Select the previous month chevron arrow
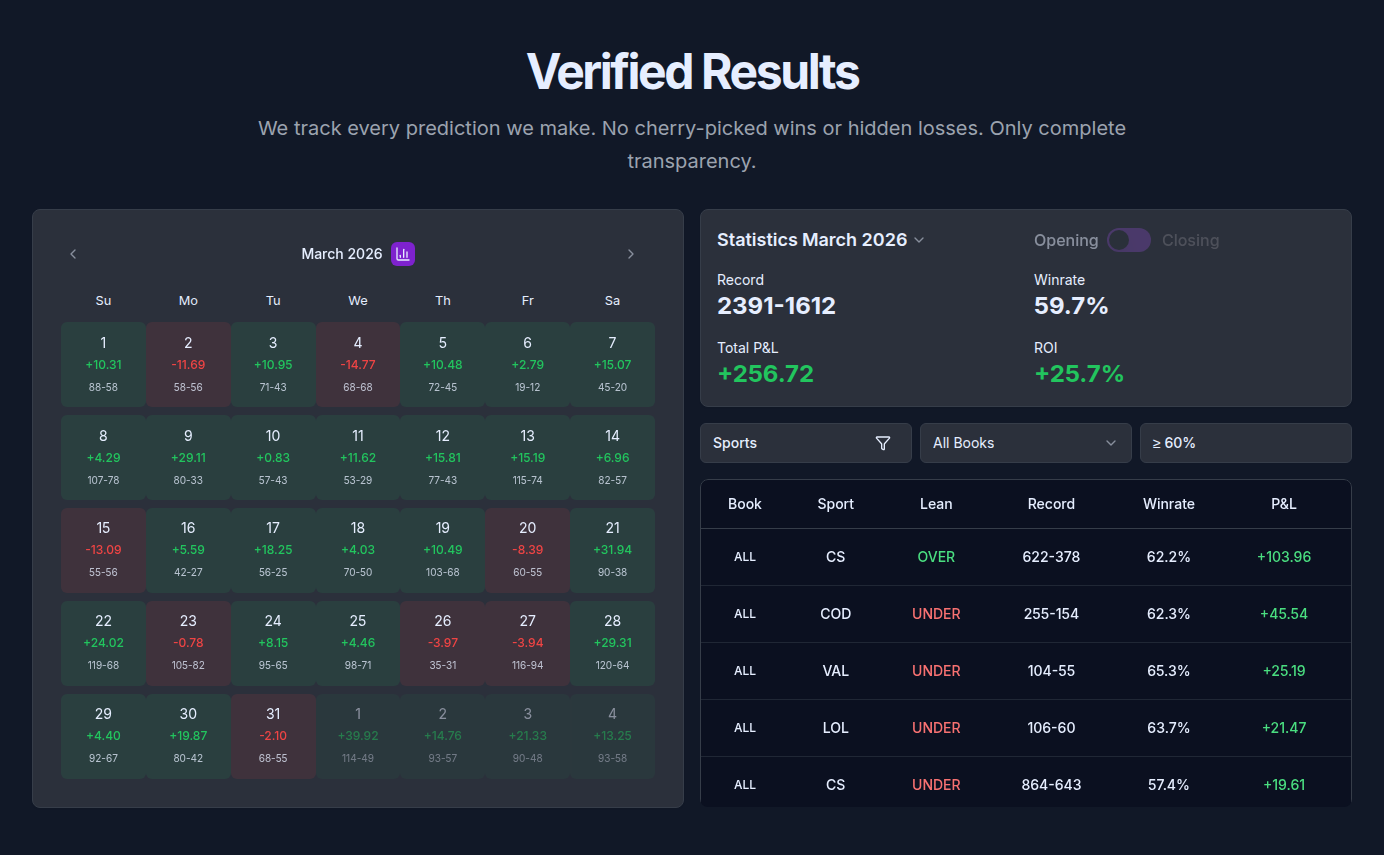This screenshot has height=855, width=1384. coord(73,254)
